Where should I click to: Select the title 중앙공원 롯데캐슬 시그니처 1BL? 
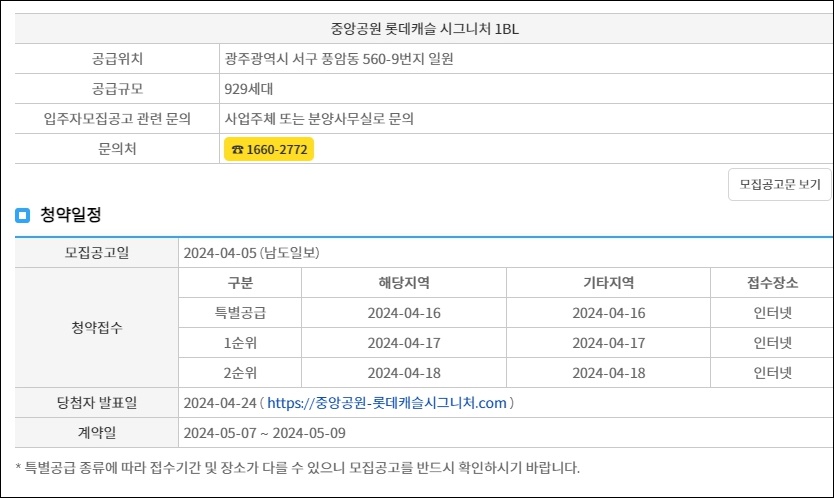[424, 29]
